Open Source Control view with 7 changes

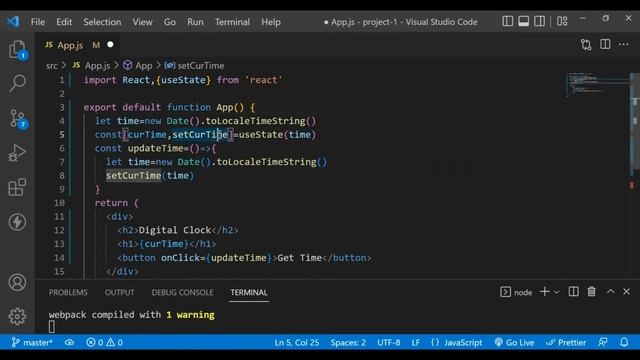click(17, 119)
